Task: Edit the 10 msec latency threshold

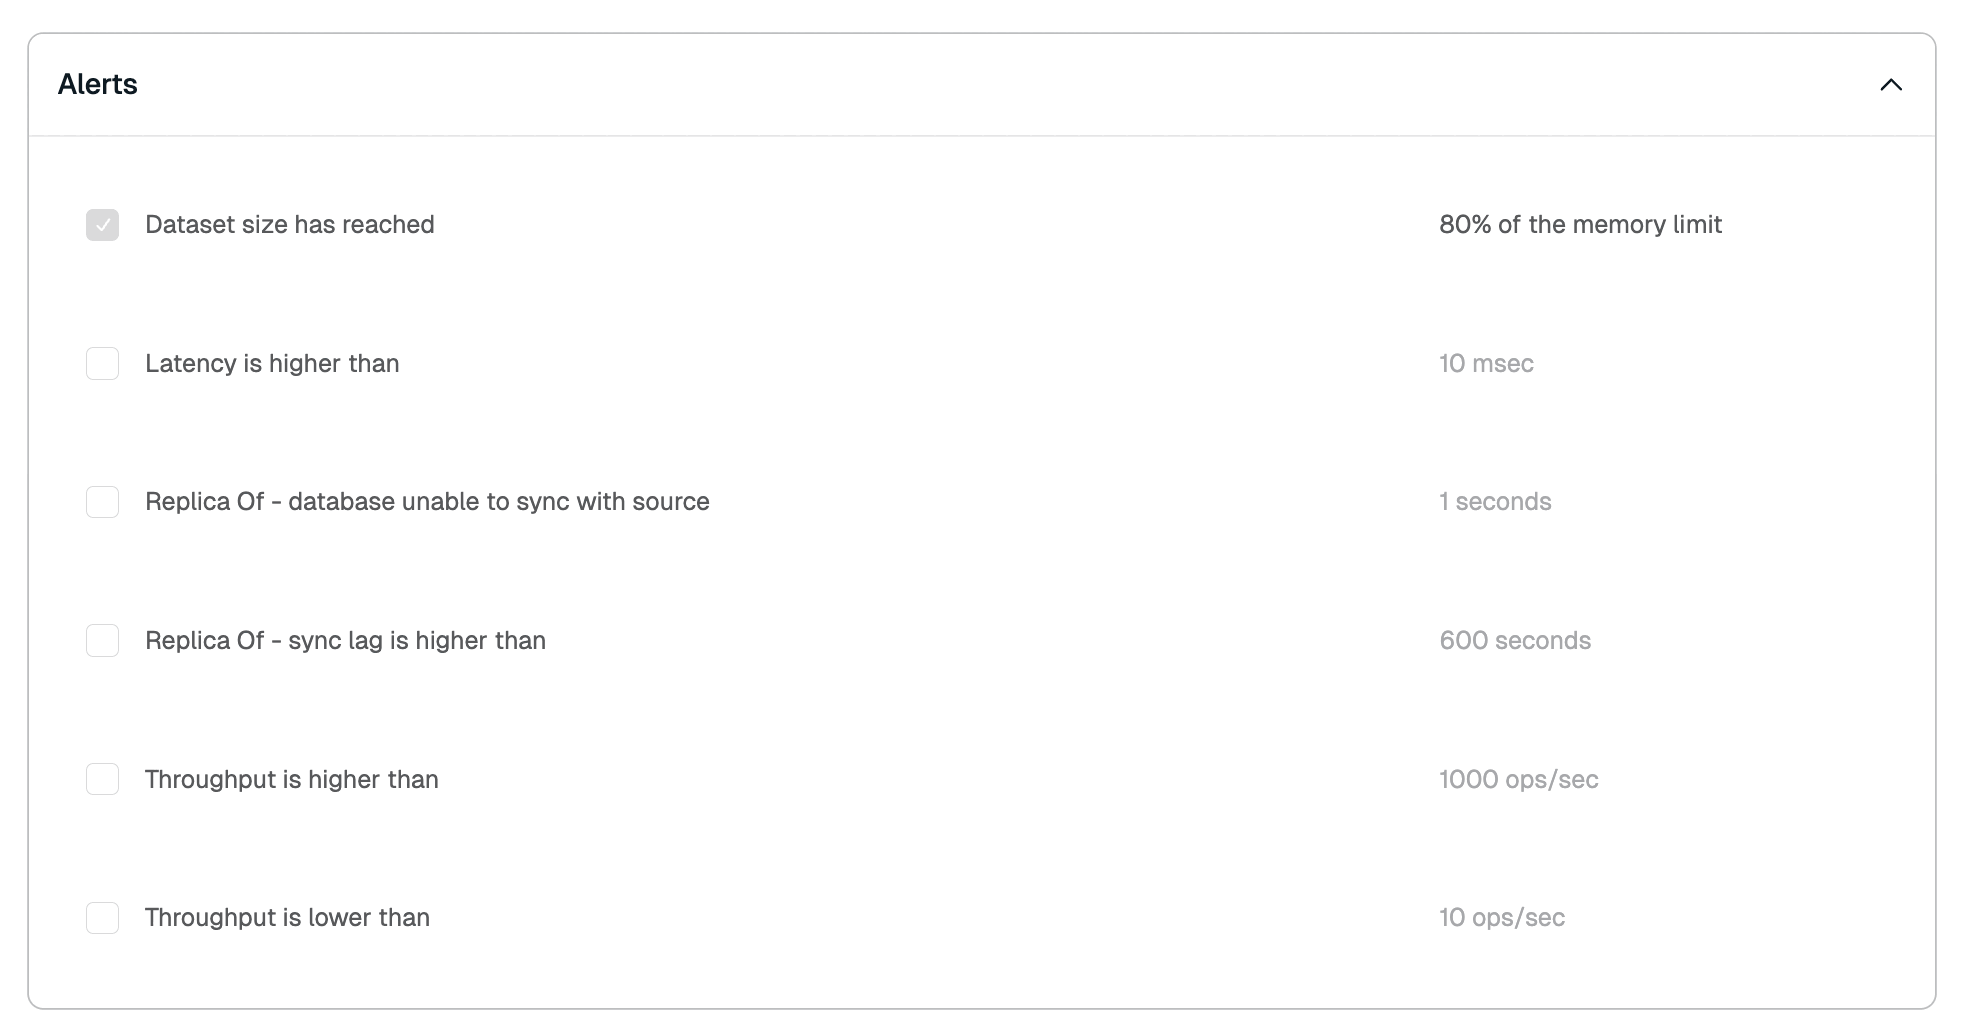Action: pyautogui.click(x=1486, y=364)
